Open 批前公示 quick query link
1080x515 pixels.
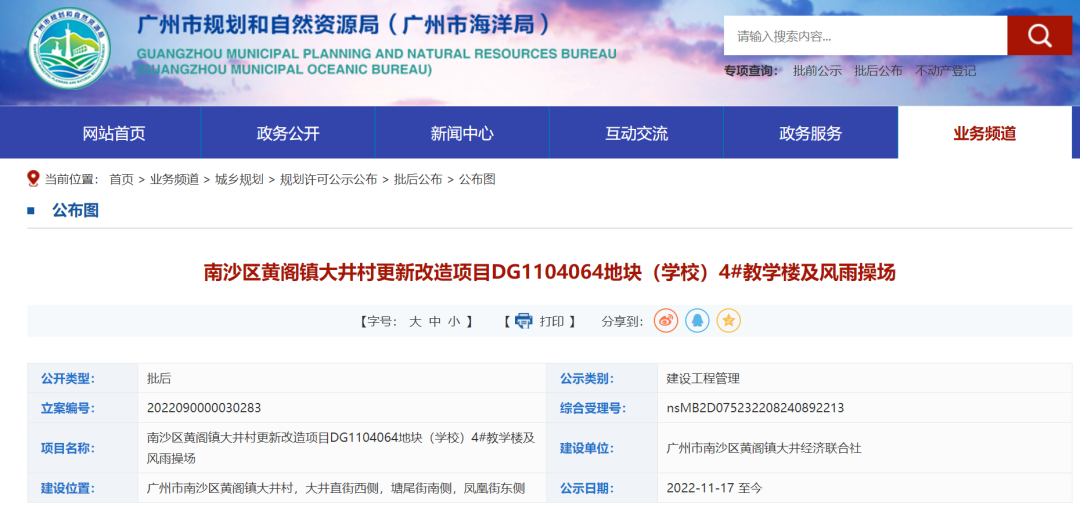click(x=818, y=71)
